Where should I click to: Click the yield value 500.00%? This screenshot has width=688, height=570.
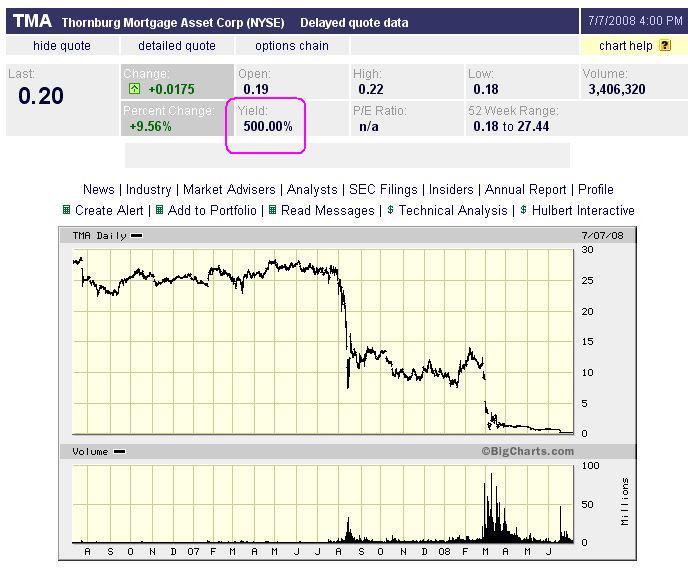click(268, 126)
